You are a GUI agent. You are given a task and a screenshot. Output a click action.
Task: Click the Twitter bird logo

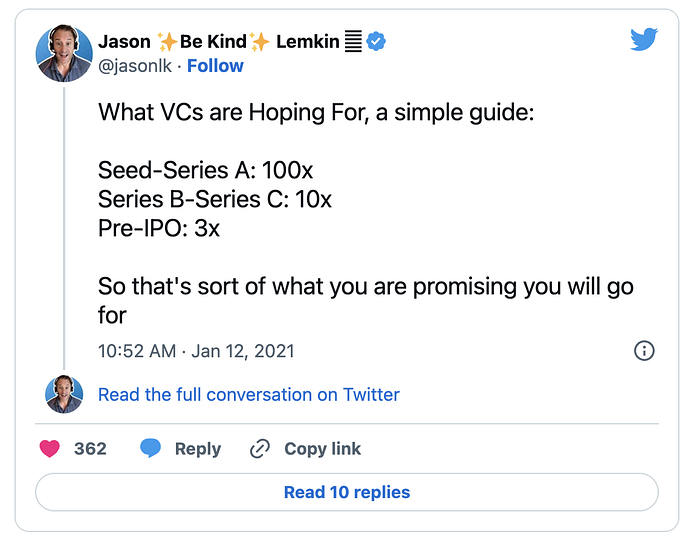click(644, 39)
